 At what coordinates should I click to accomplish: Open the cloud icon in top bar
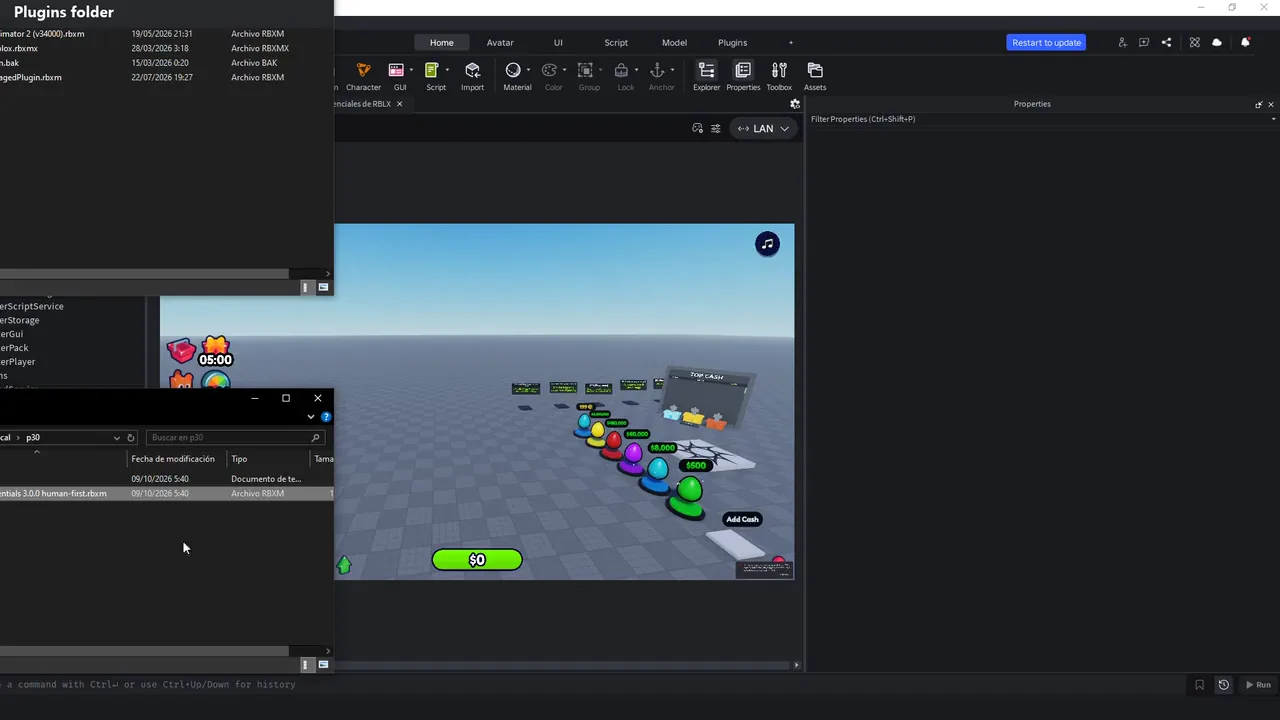(x=1217, y=42)
